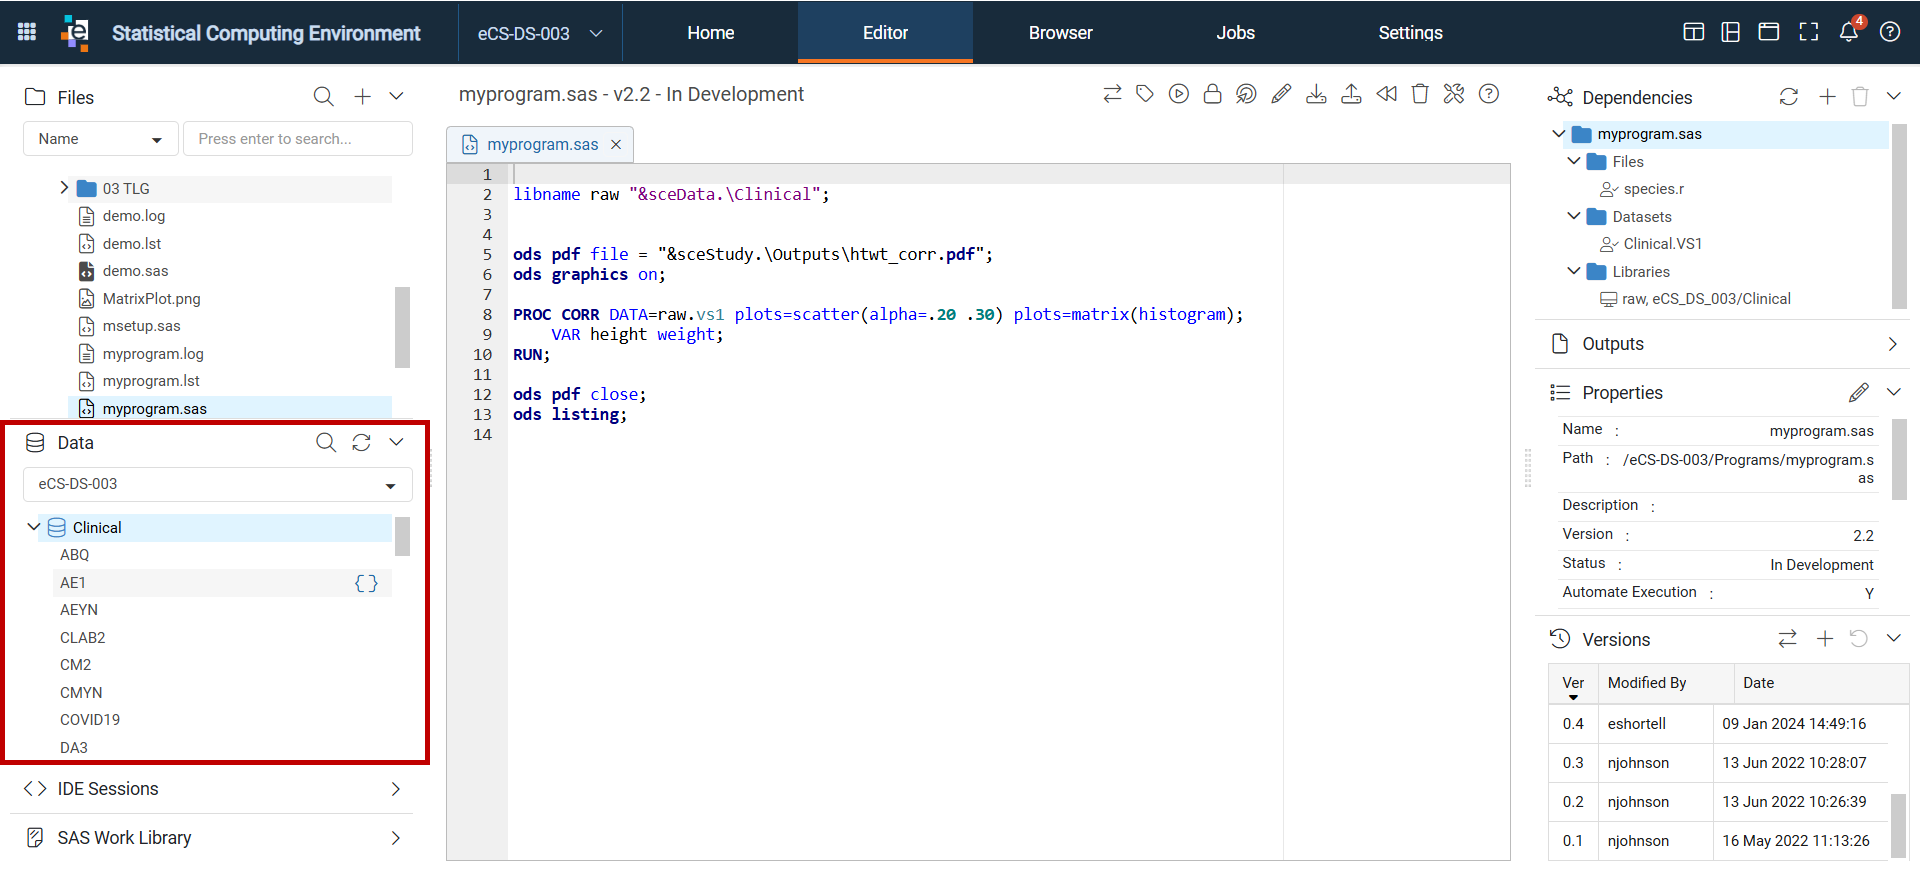Image resolution: width=1920 pixels, height=870 pixels.
Task: Open the eCS-DS-003 Data library dropdown
Action: [217, 484]
